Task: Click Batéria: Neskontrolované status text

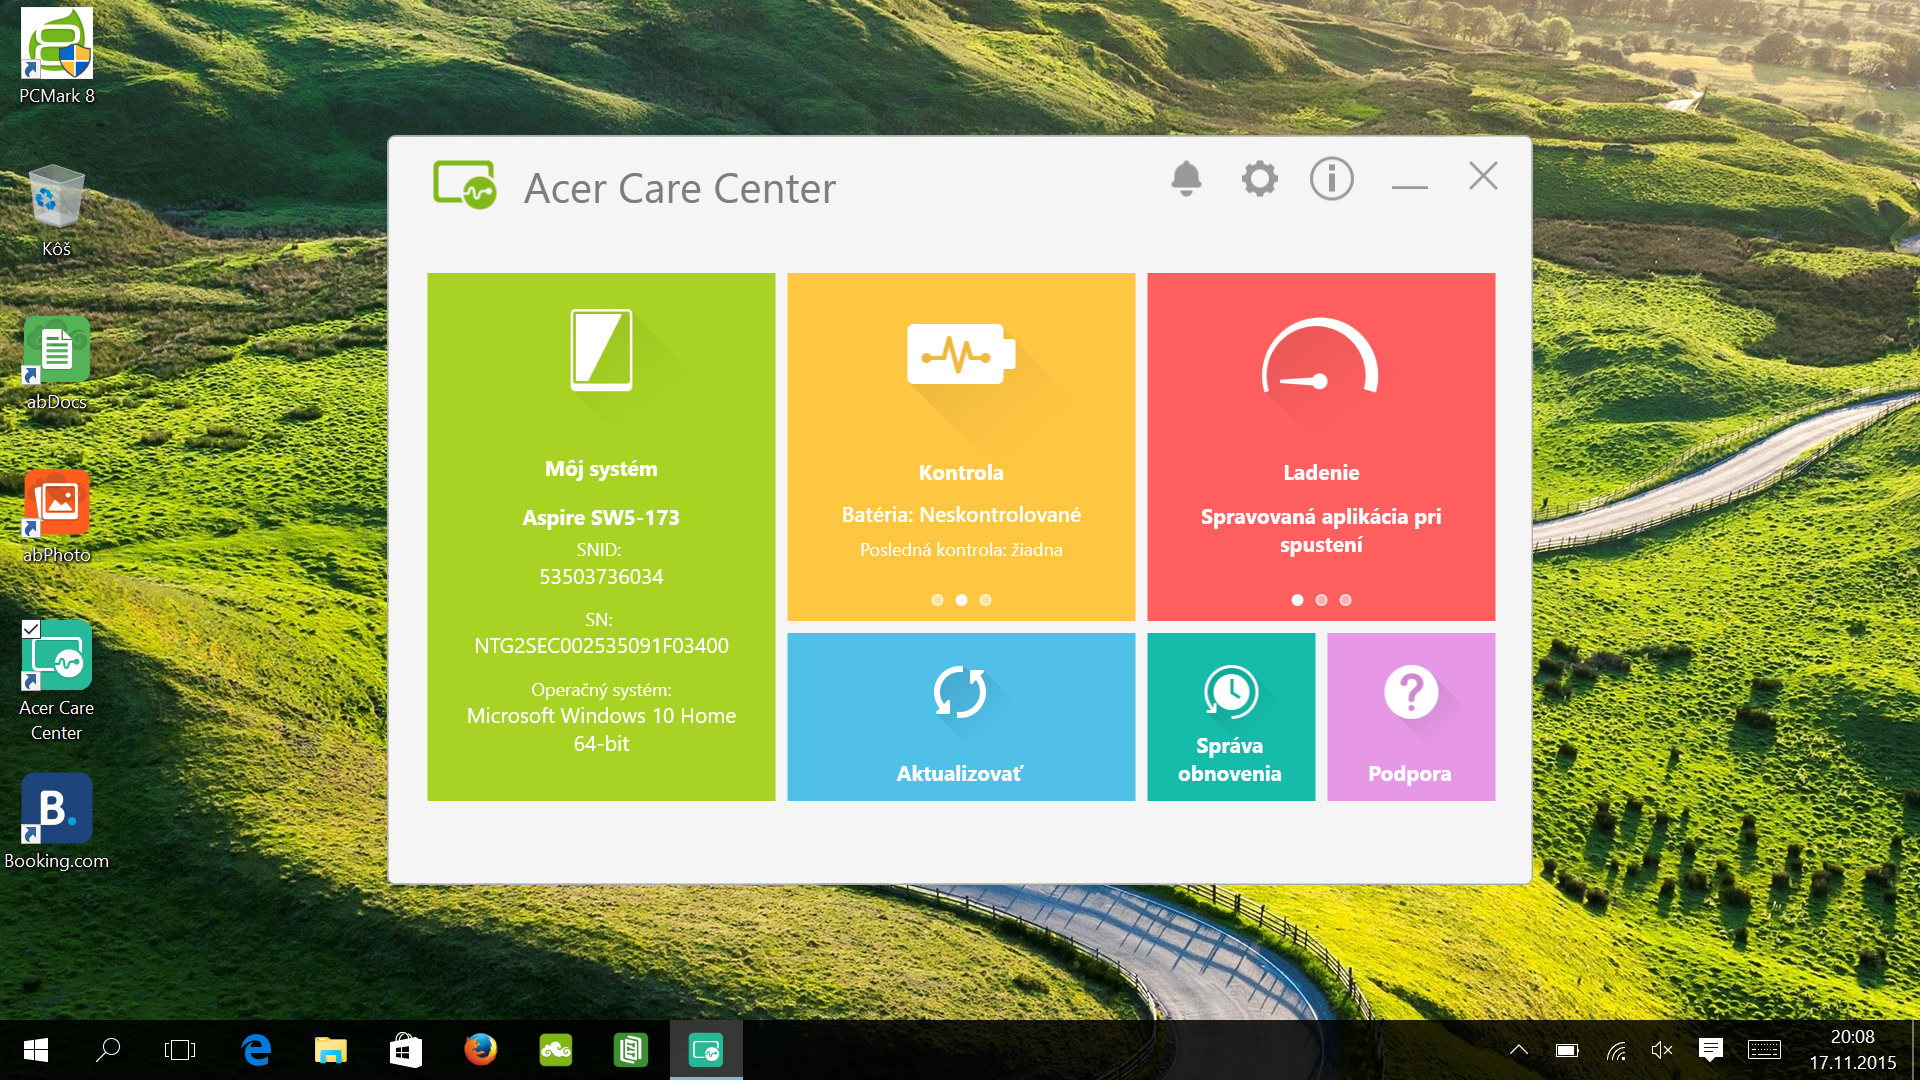Action: (961, 515)
